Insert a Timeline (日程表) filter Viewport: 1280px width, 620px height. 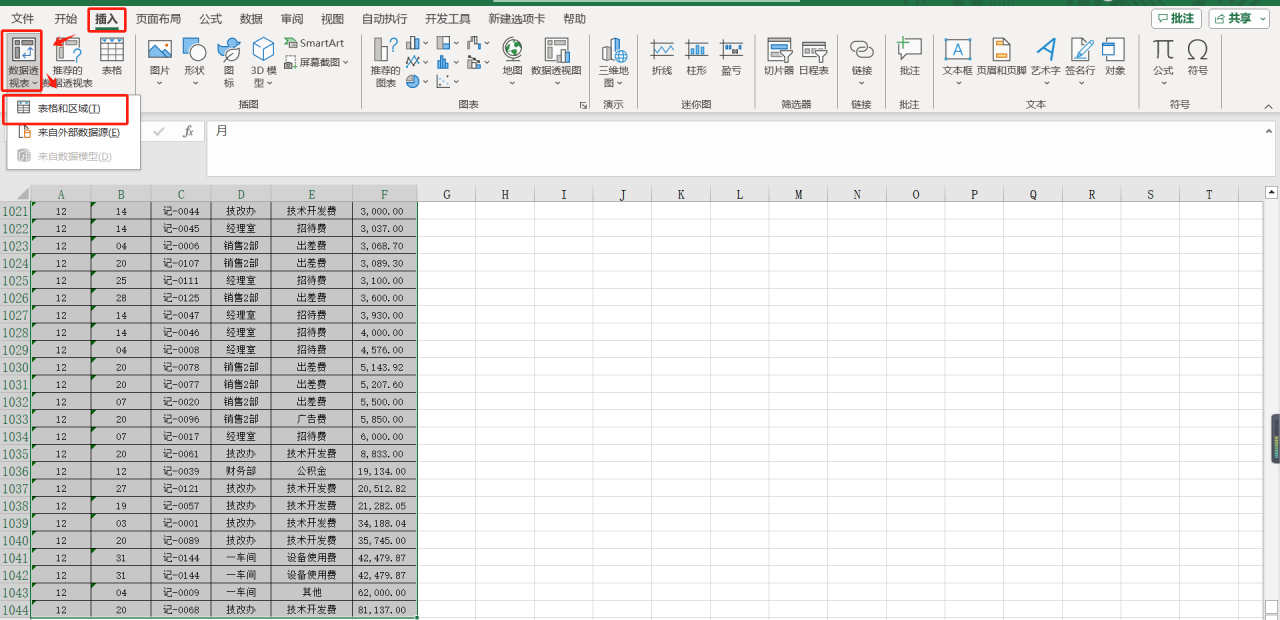point(814,58)
